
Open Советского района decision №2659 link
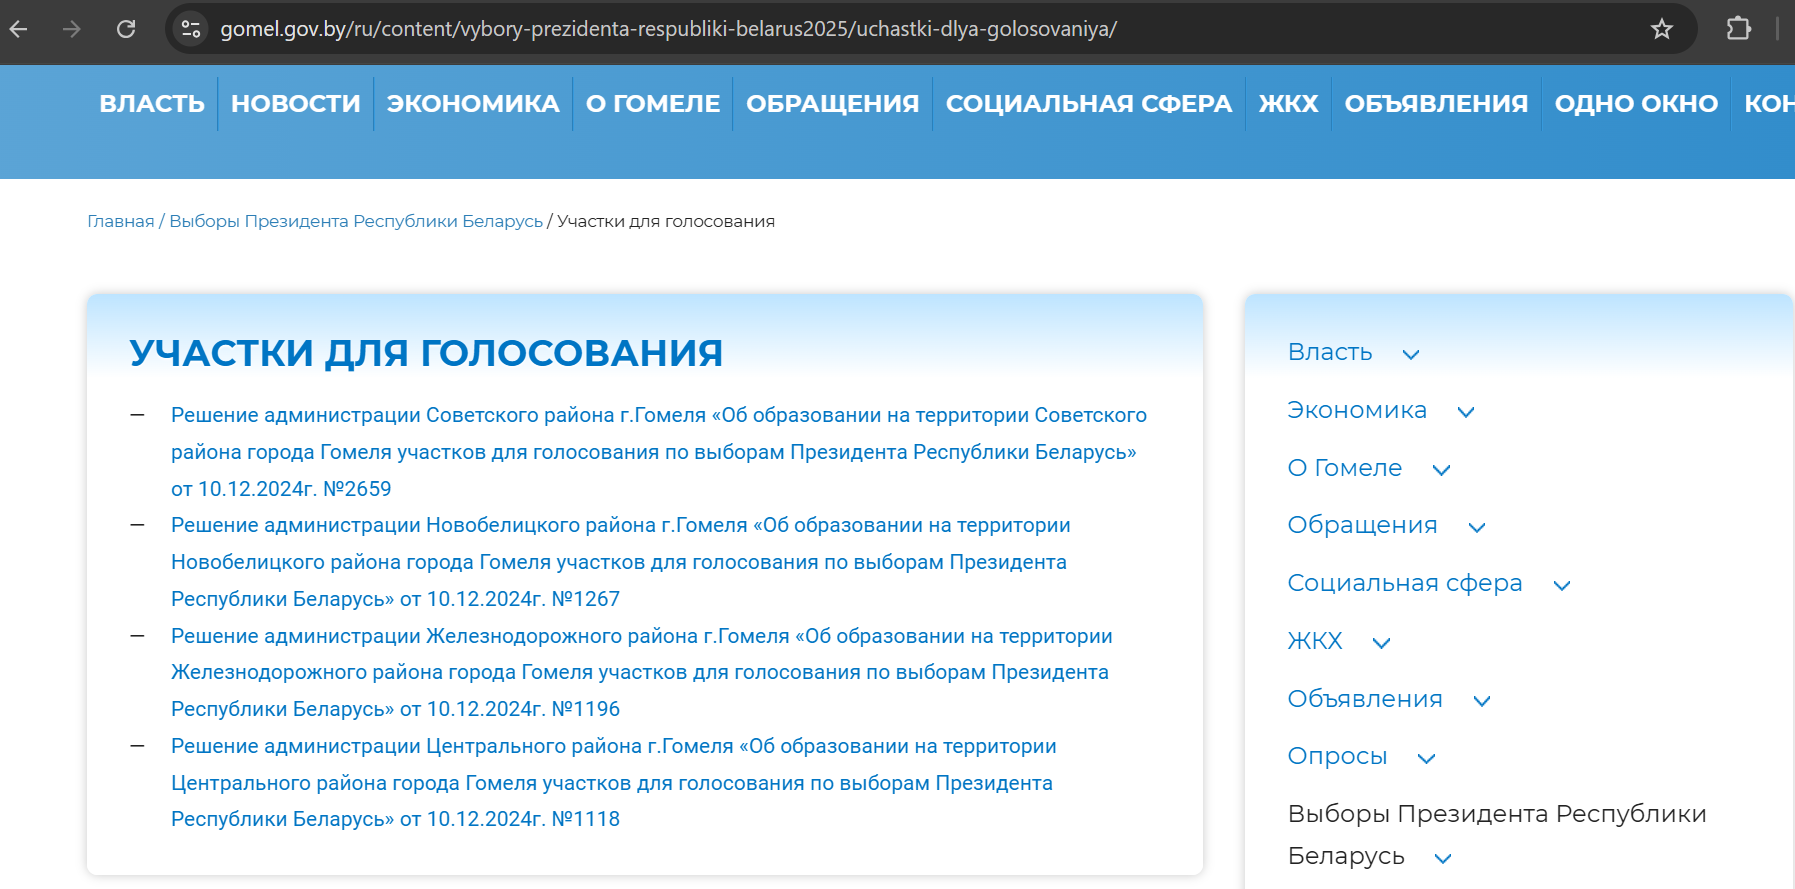[658, 451]
